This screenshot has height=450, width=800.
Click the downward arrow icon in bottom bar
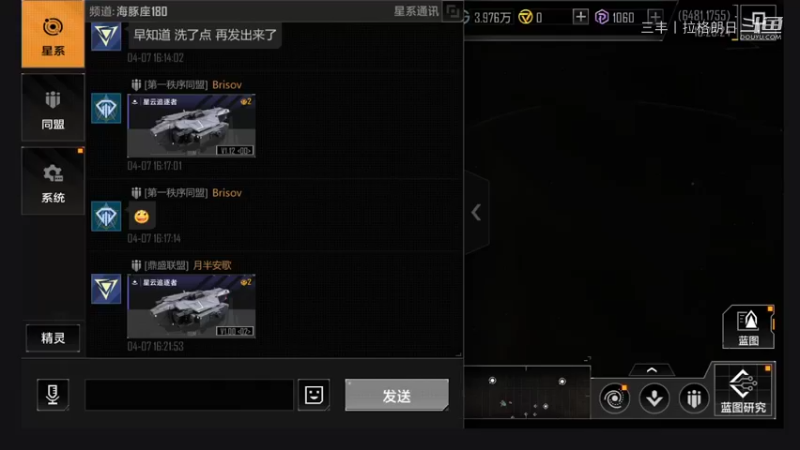click(654, 398)
